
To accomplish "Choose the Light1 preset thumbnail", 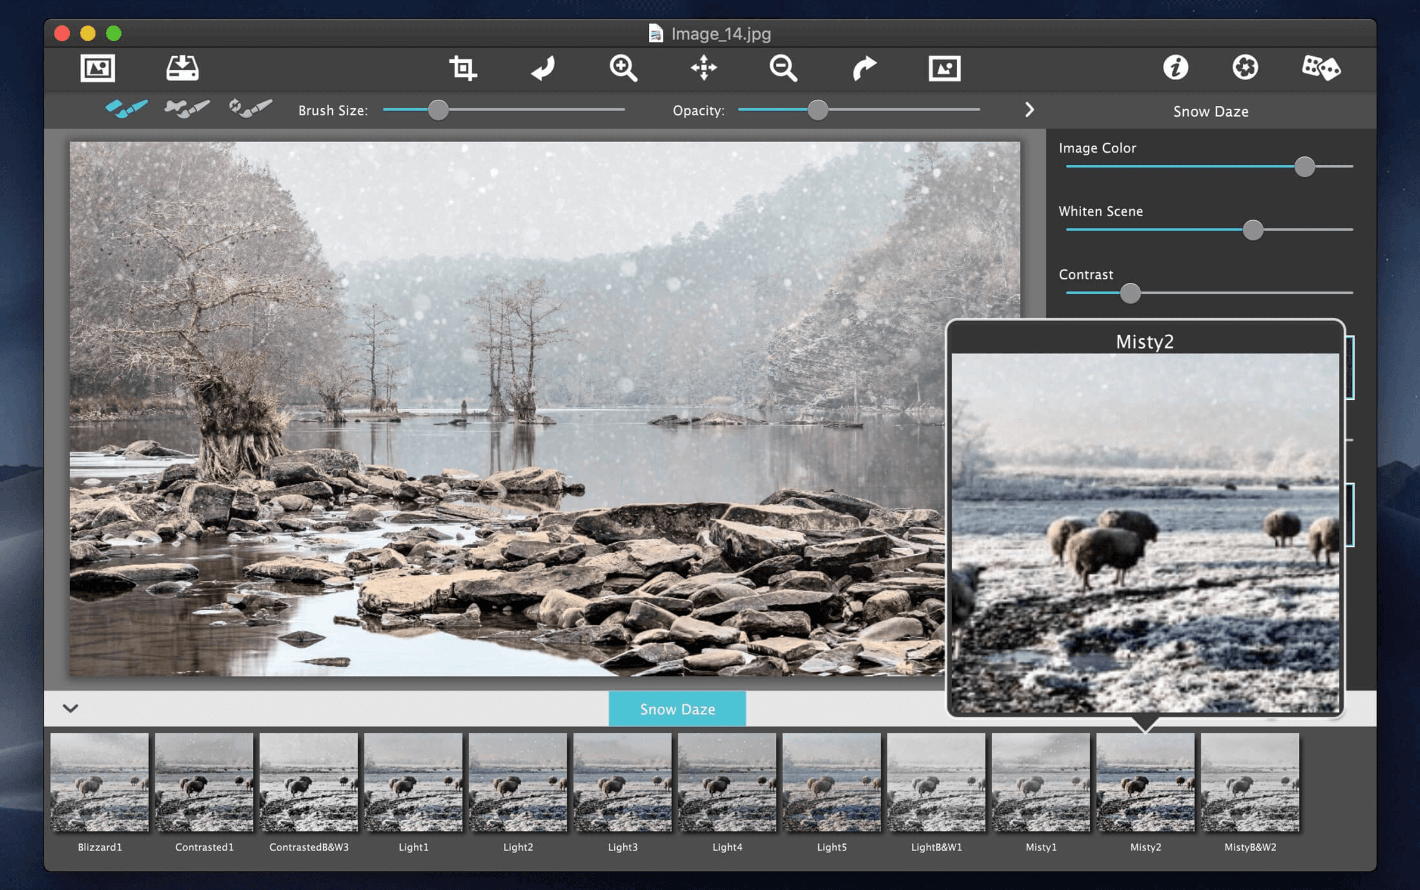I will 413,782.
